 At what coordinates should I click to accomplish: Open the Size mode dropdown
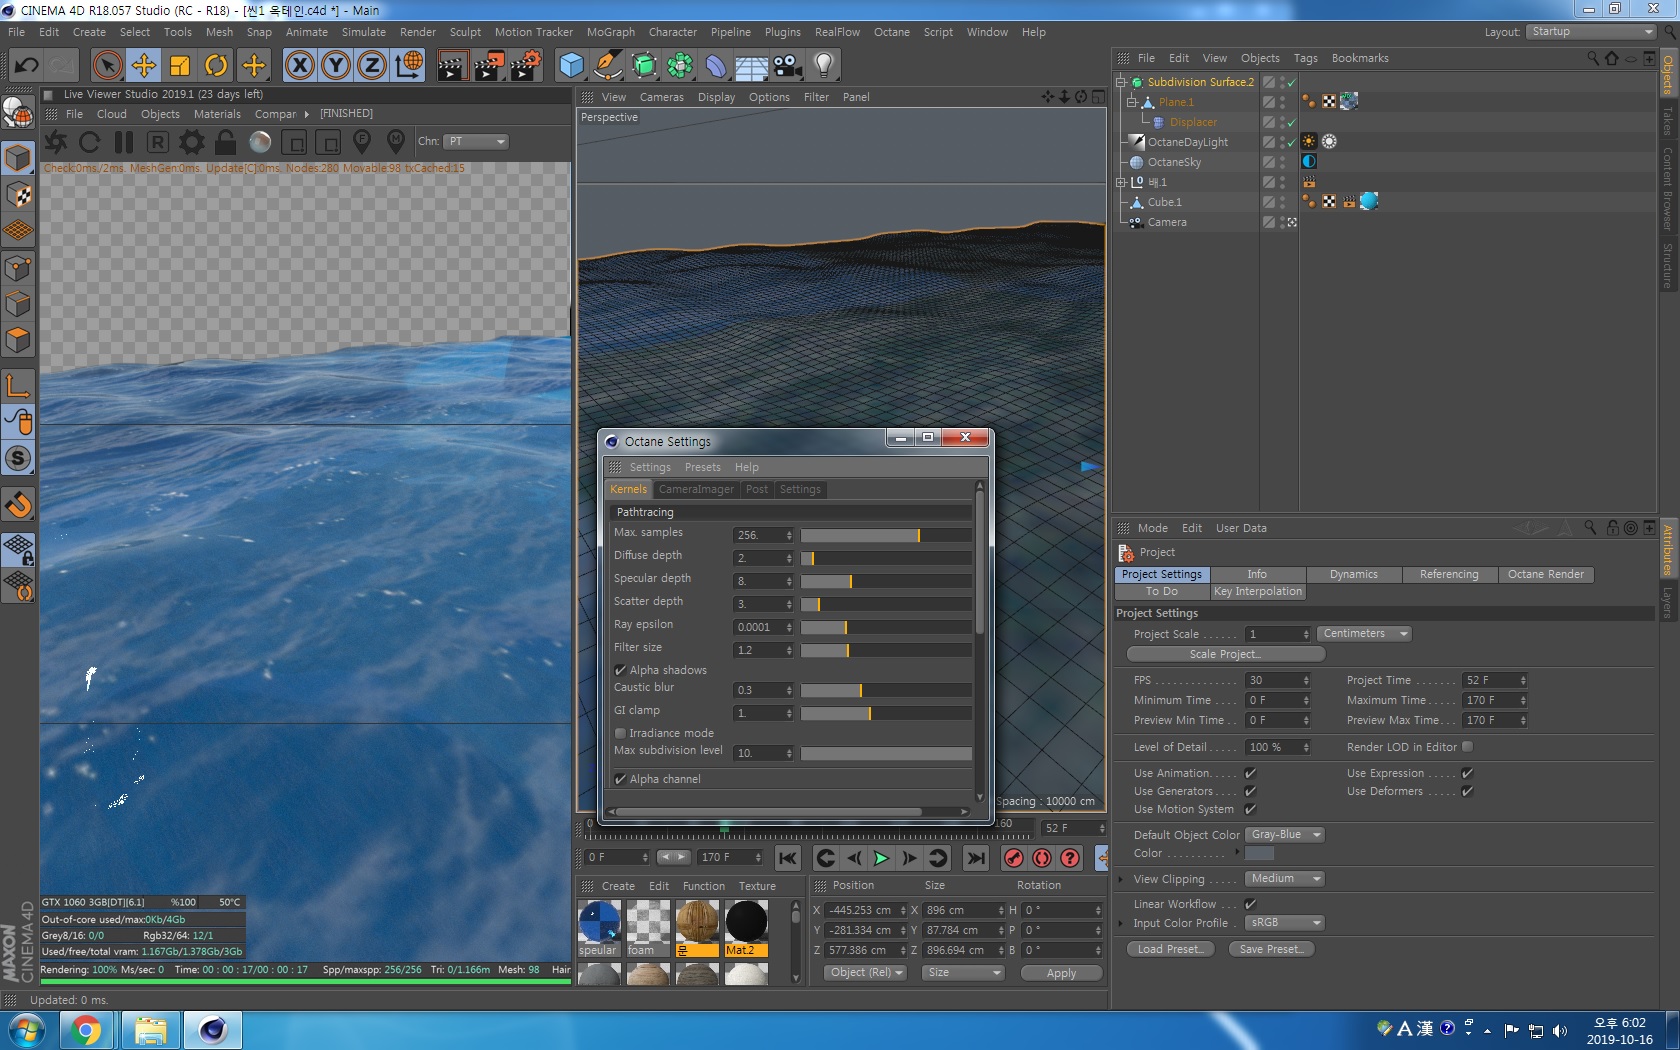click(962, 973)
